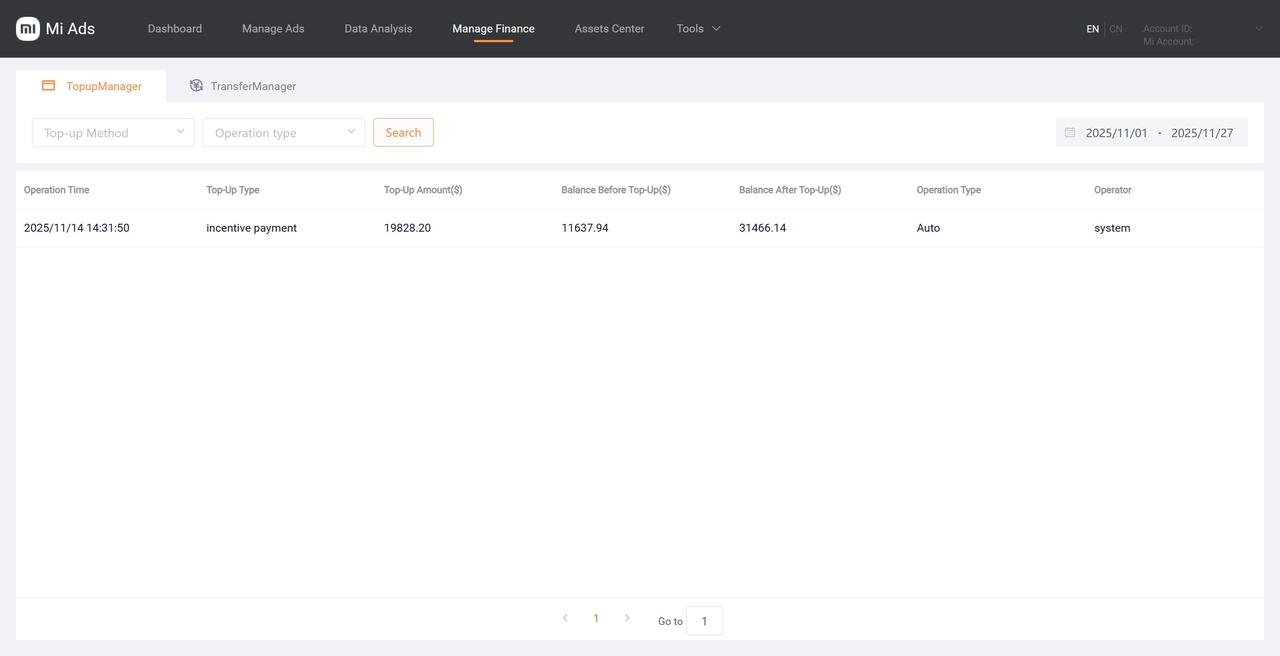Expand the Account ID selector chevron
Screen dimensions: 1280x656
(x=1259, y=29)
